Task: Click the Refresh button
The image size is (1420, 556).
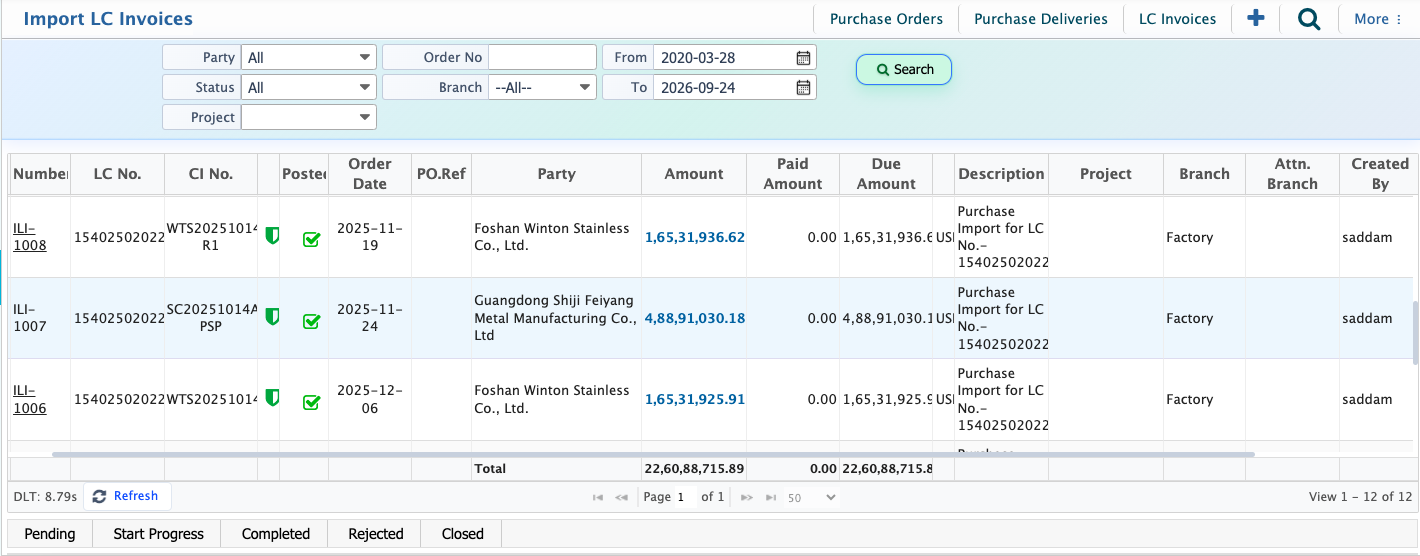Action: [x=127, y=496]
